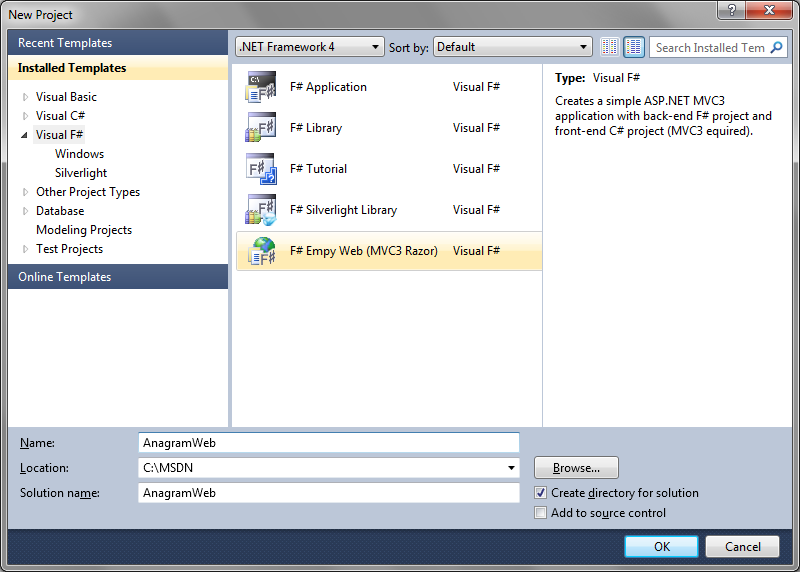Click the Cancel button
800x572 pixels.
pyautogui.click(x=742, y=546)
